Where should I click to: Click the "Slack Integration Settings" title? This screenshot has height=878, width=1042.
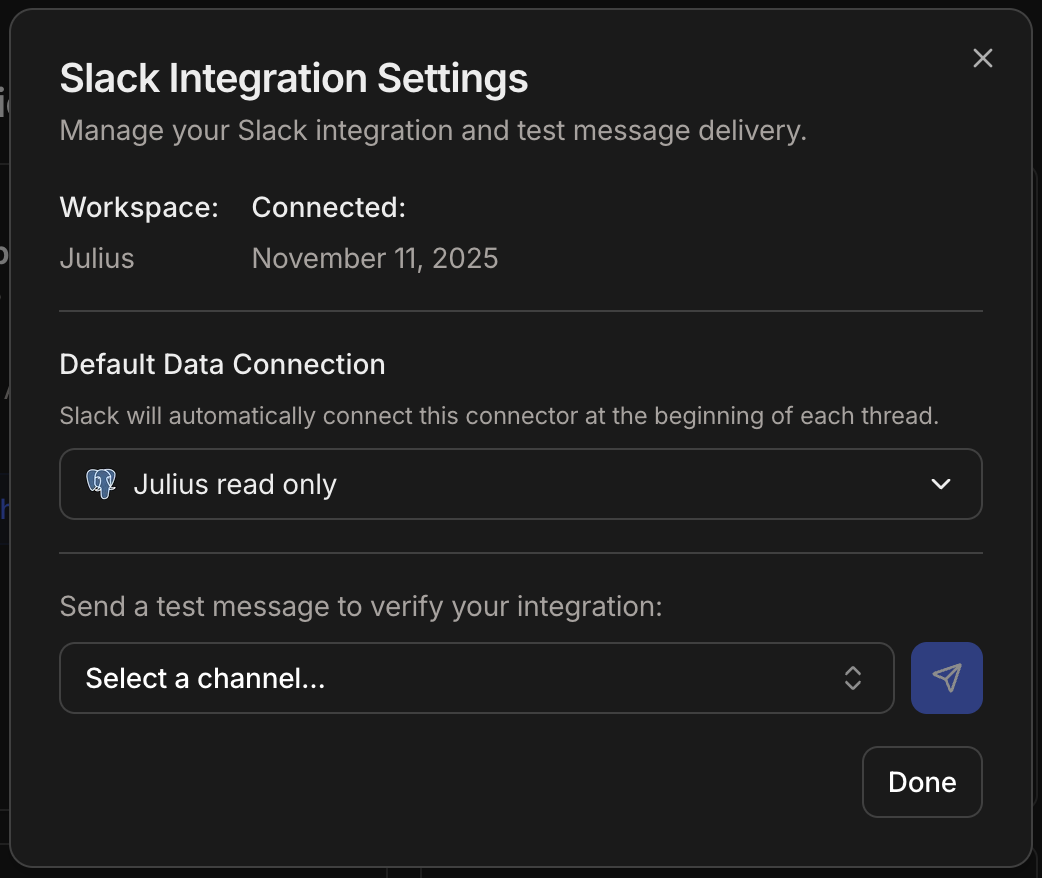(293, 78)
